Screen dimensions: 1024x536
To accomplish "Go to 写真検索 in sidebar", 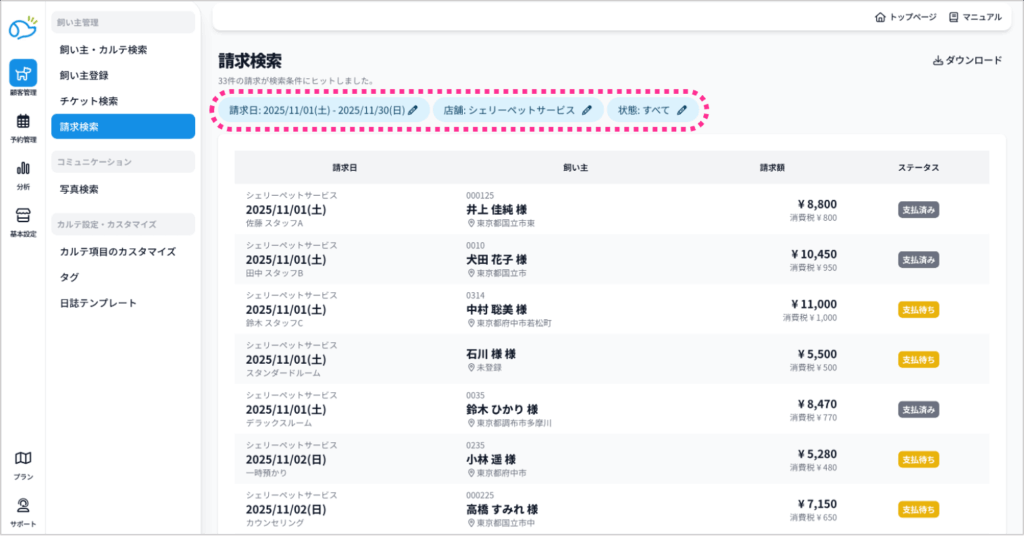I will point(79,189).
